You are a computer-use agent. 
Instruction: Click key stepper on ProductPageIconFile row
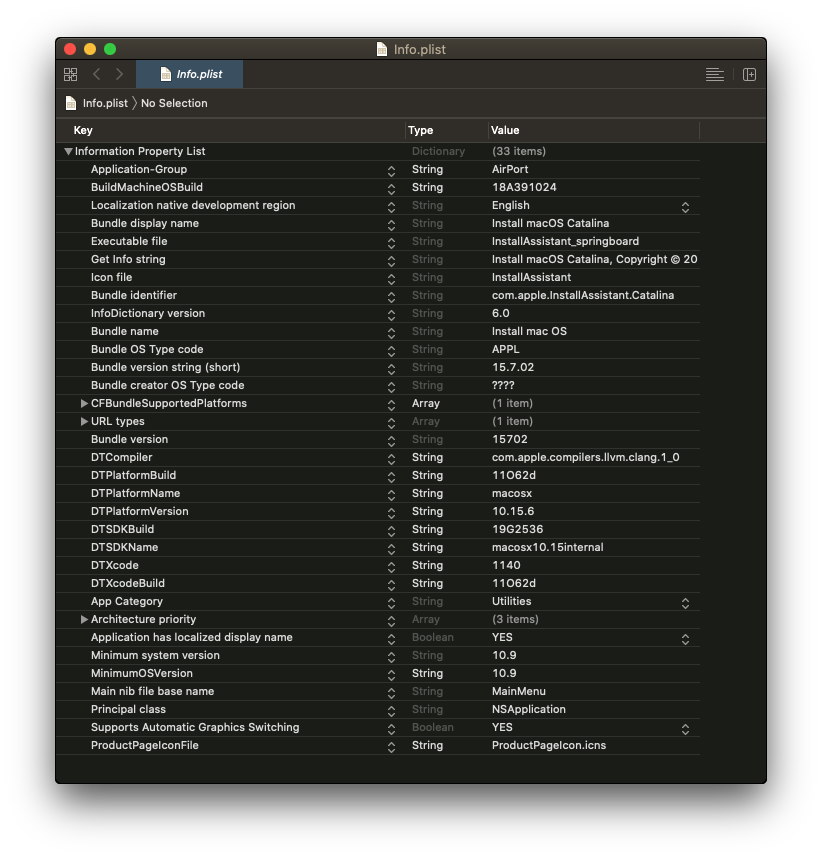pos(391,747)
